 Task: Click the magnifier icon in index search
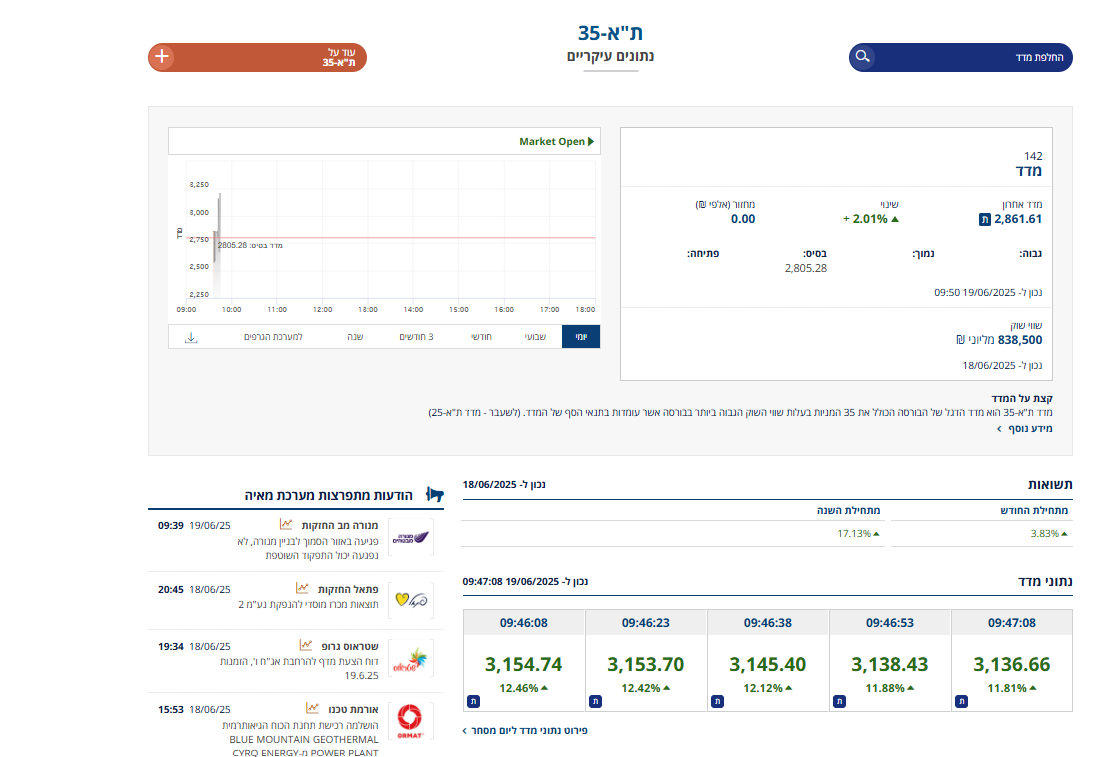[863, 57]
